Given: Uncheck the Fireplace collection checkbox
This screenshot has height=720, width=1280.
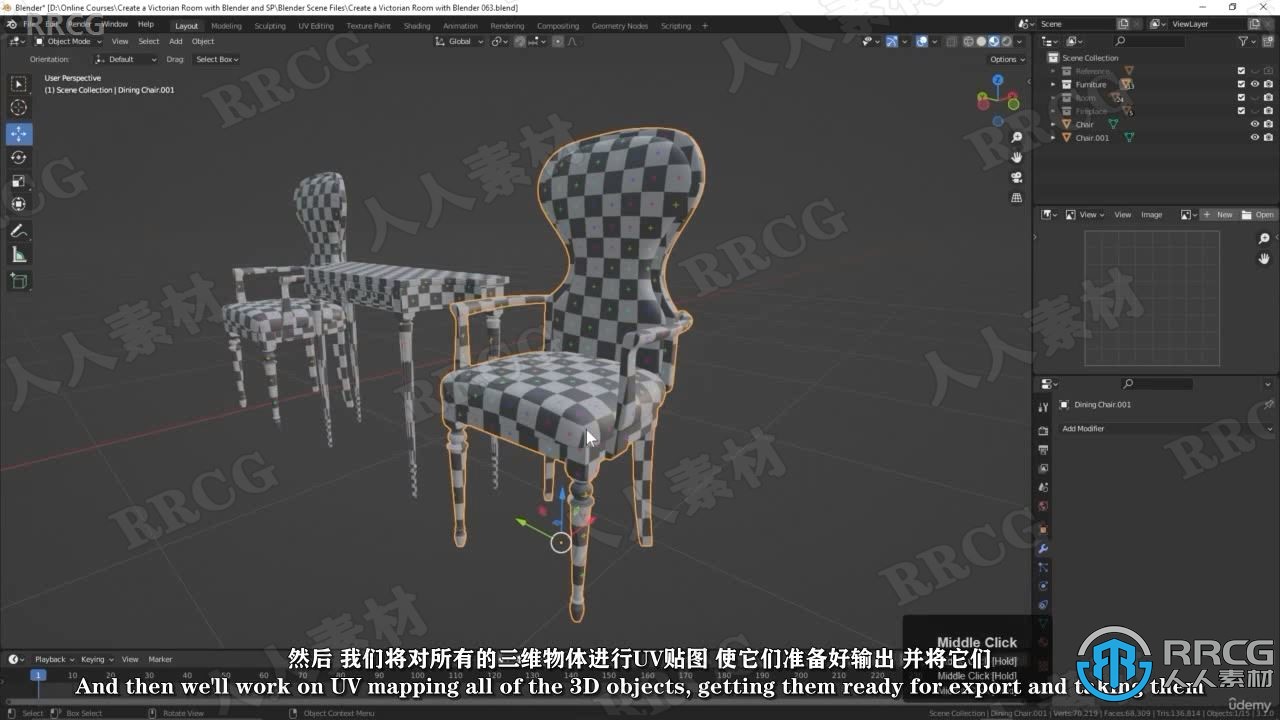Looking at the screenshot, I should [x=1241, y=111].
